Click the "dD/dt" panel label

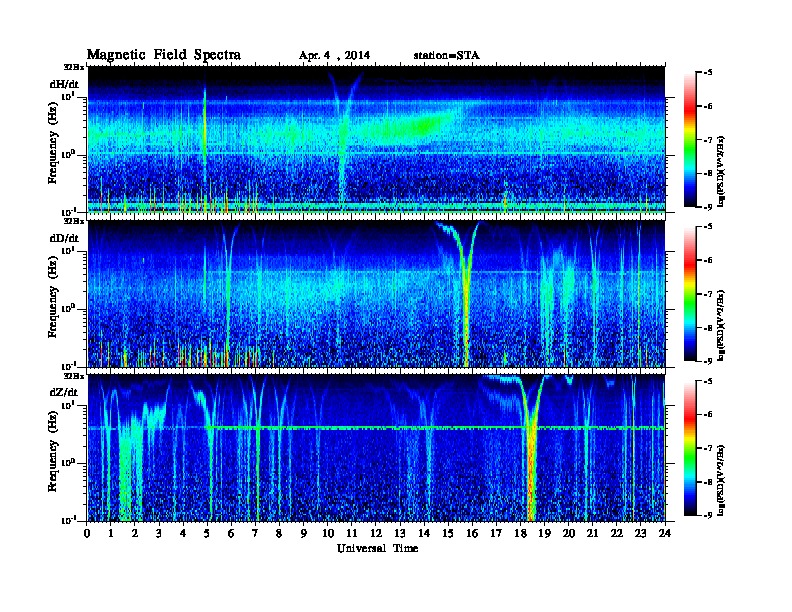64,238
